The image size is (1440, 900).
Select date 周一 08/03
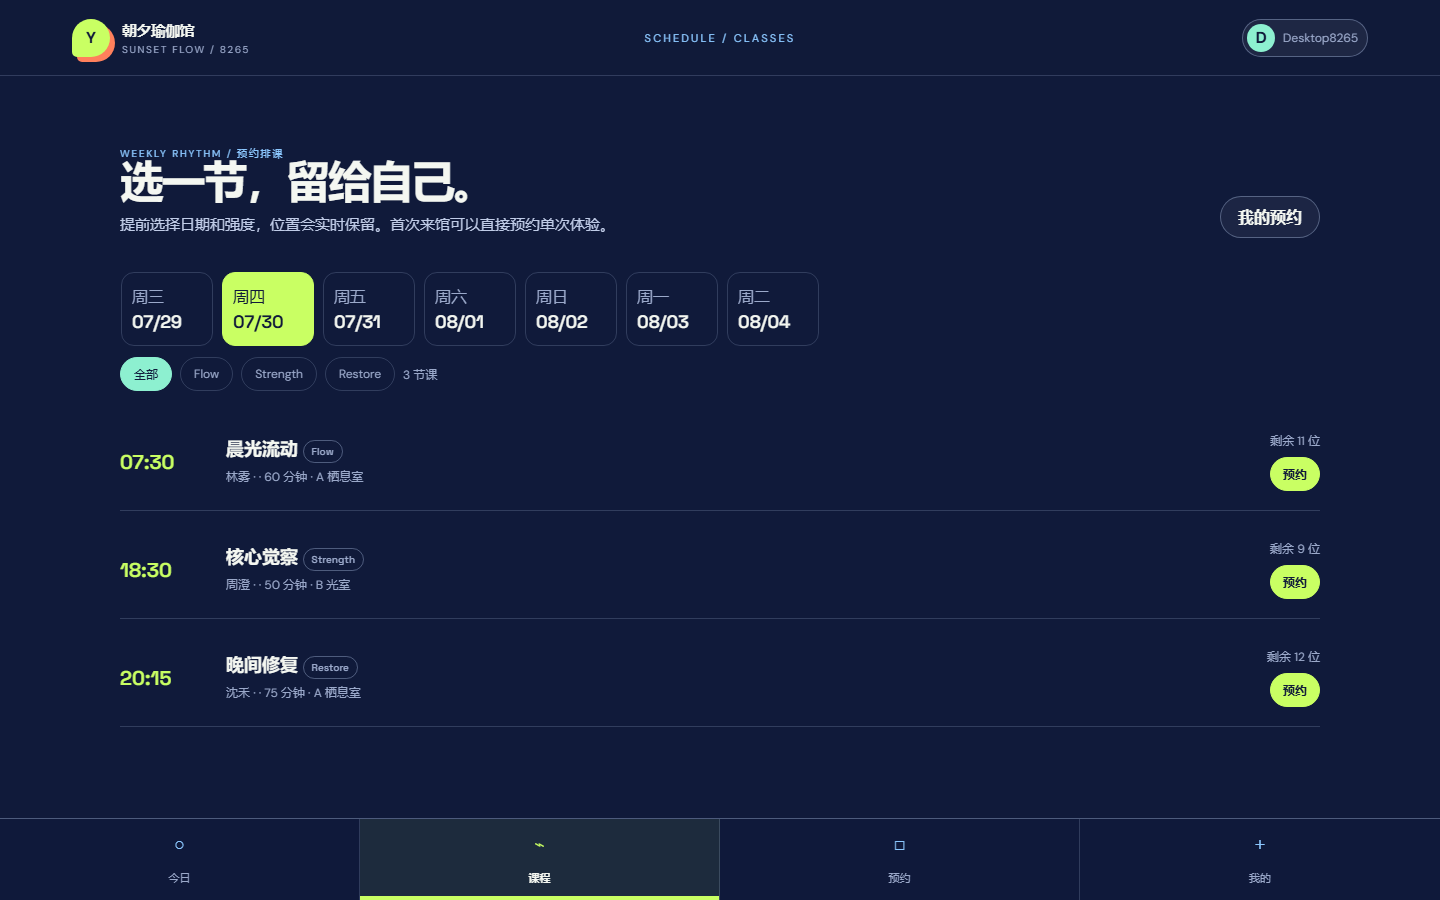point(672,309)
